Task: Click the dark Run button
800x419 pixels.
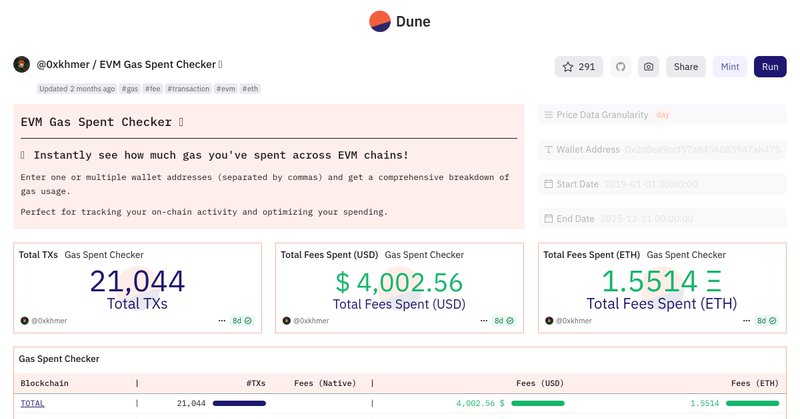Action: [x=770, y=67]
